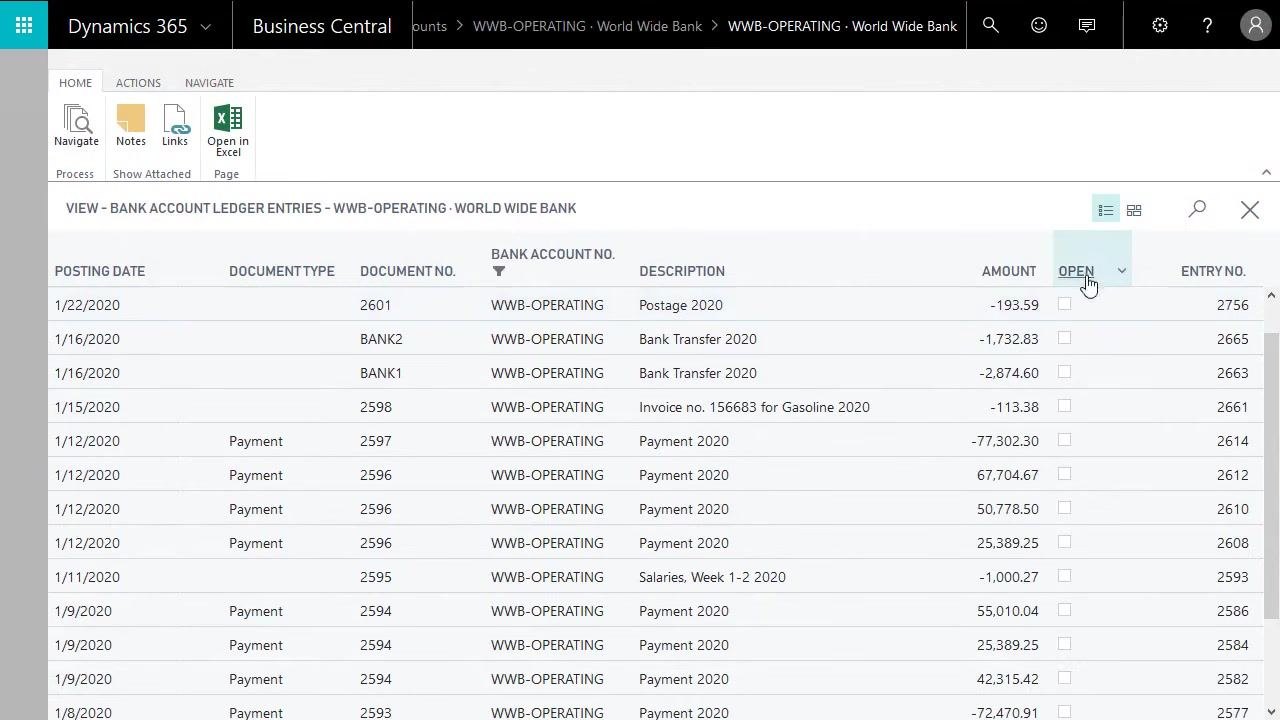Open the user account avatar
Image resolution: width=1280 pixels, height=720 pixels.
[x=1255, y=25]
